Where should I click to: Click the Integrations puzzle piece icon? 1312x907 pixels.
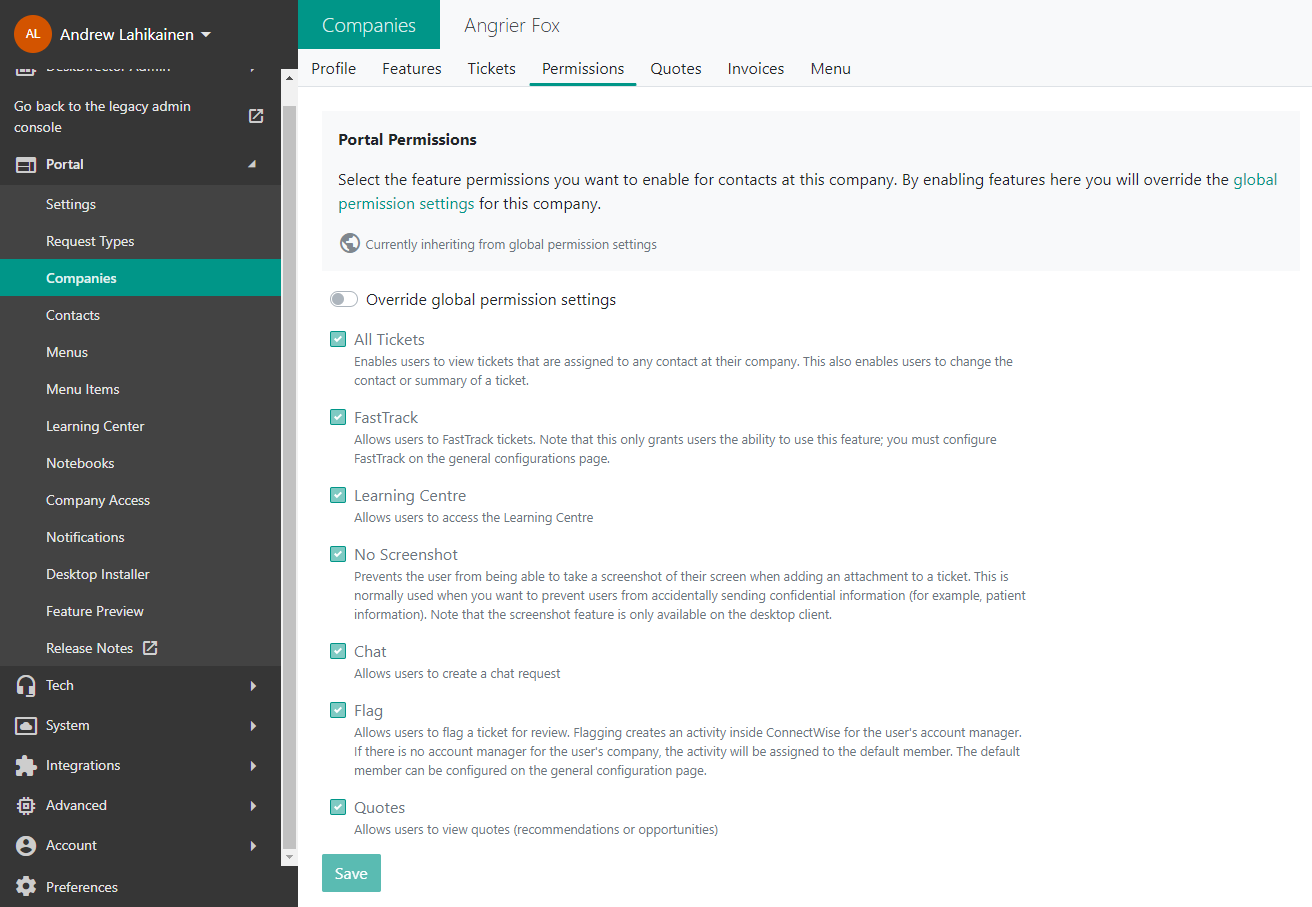pyautogui.click(x=26, y=766)
